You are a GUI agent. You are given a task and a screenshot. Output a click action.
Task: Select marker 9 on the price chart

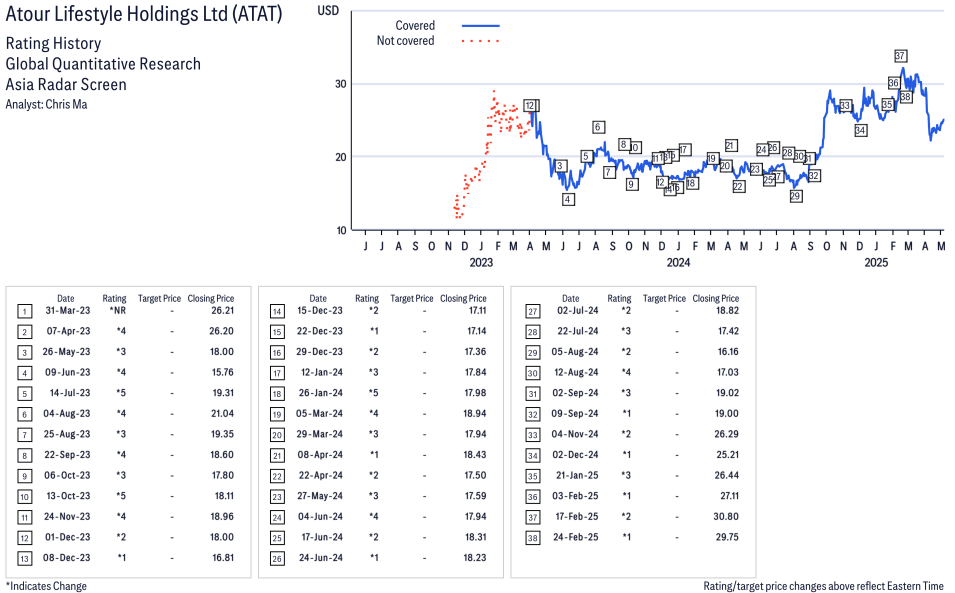(632, 184)
